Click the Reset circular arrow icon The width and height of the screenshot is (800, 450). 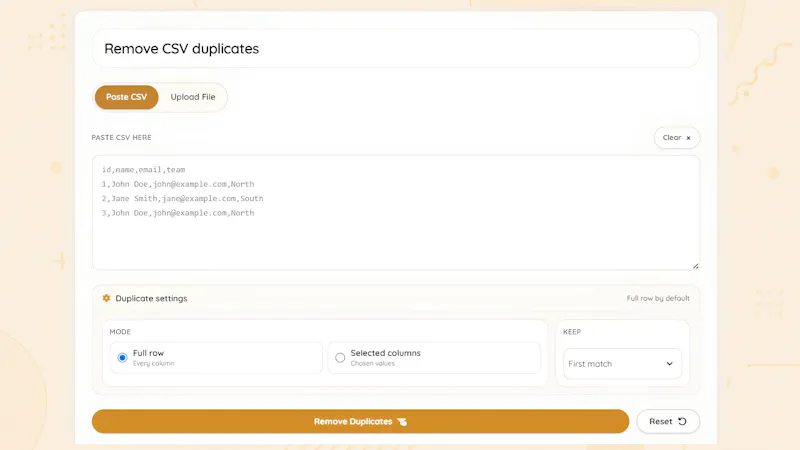(x=682, y=421)
